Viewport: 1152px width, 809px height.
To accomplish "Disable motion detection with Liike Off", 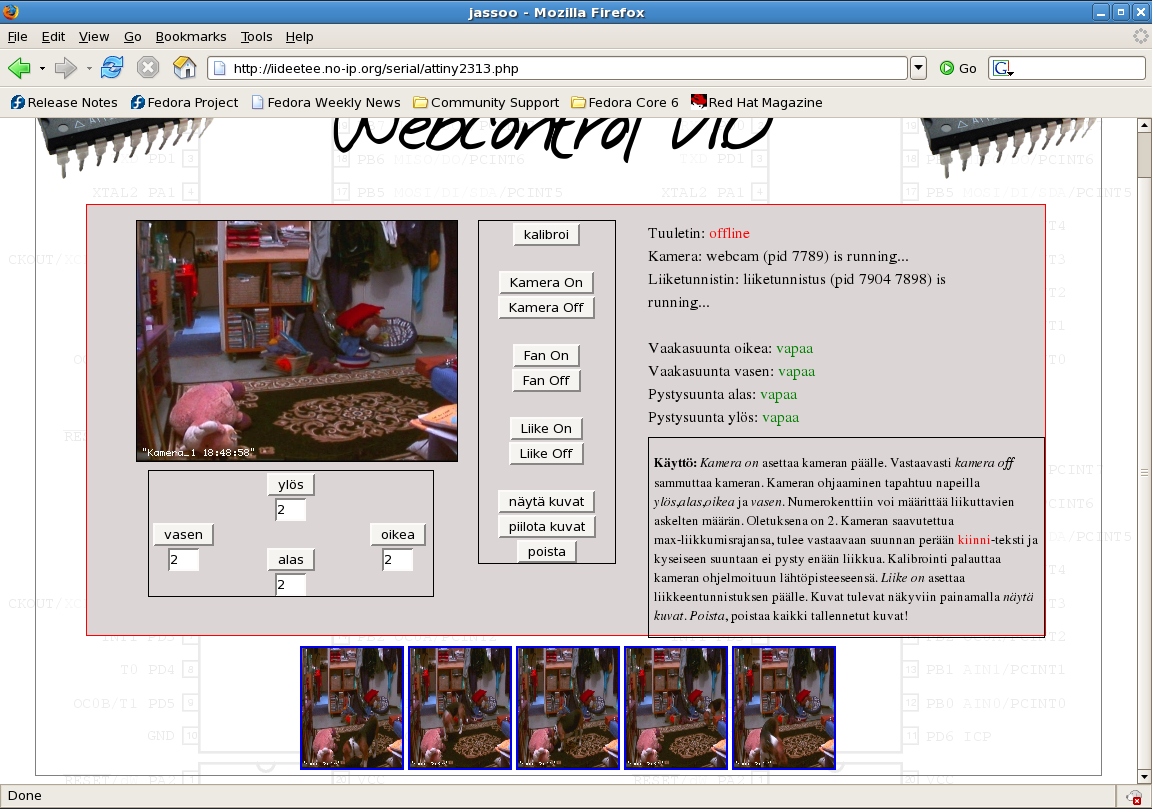I will pos(546,453).
